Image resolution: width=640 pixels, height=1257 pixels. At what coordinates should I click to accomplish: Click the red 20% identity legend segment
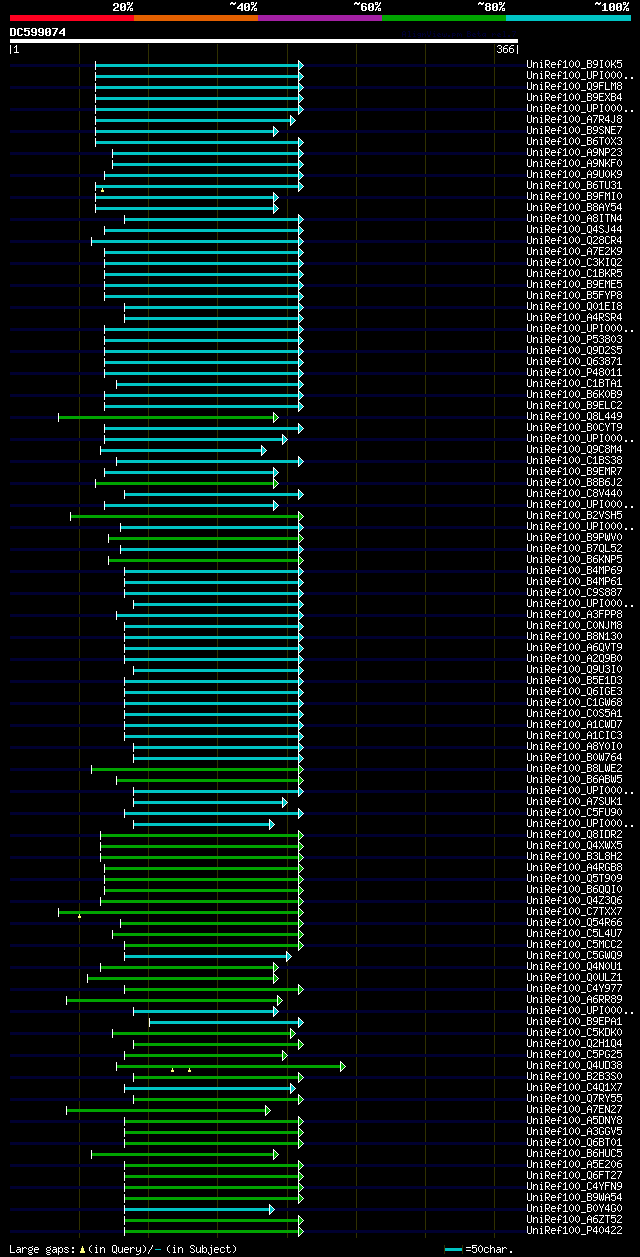click(72, 18)
